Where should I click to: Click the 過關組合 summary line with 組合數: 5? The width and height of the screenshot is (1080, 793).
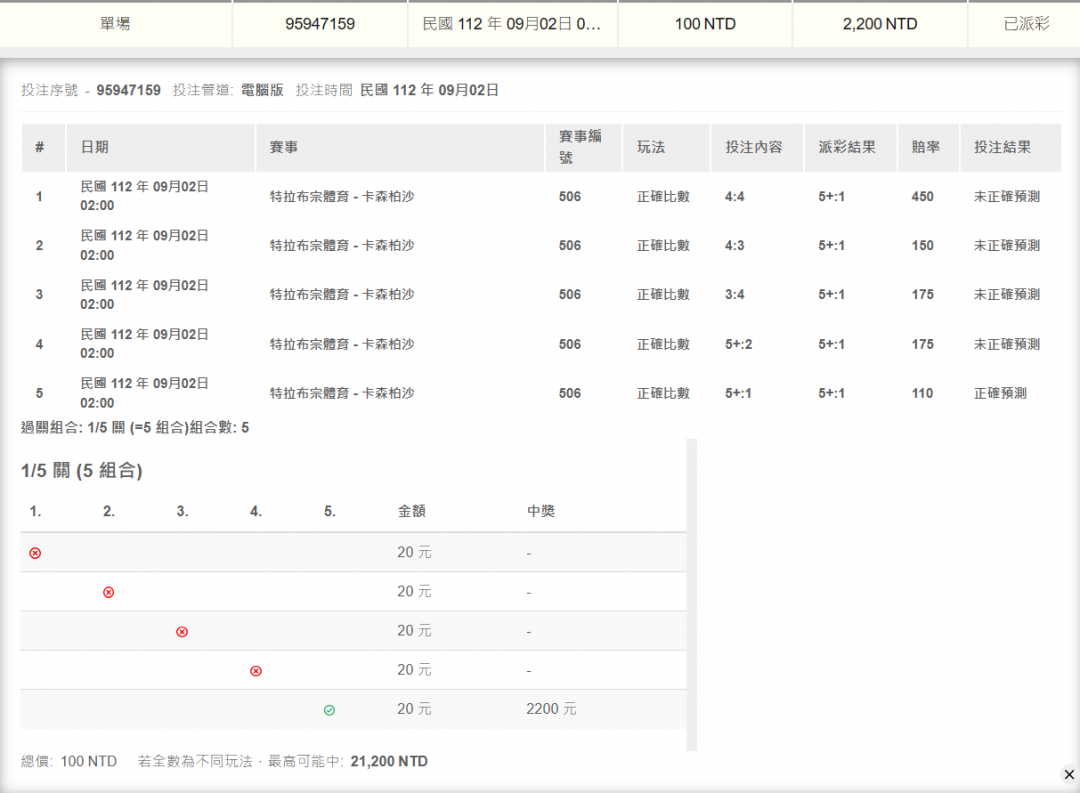(x=135, y=428)
